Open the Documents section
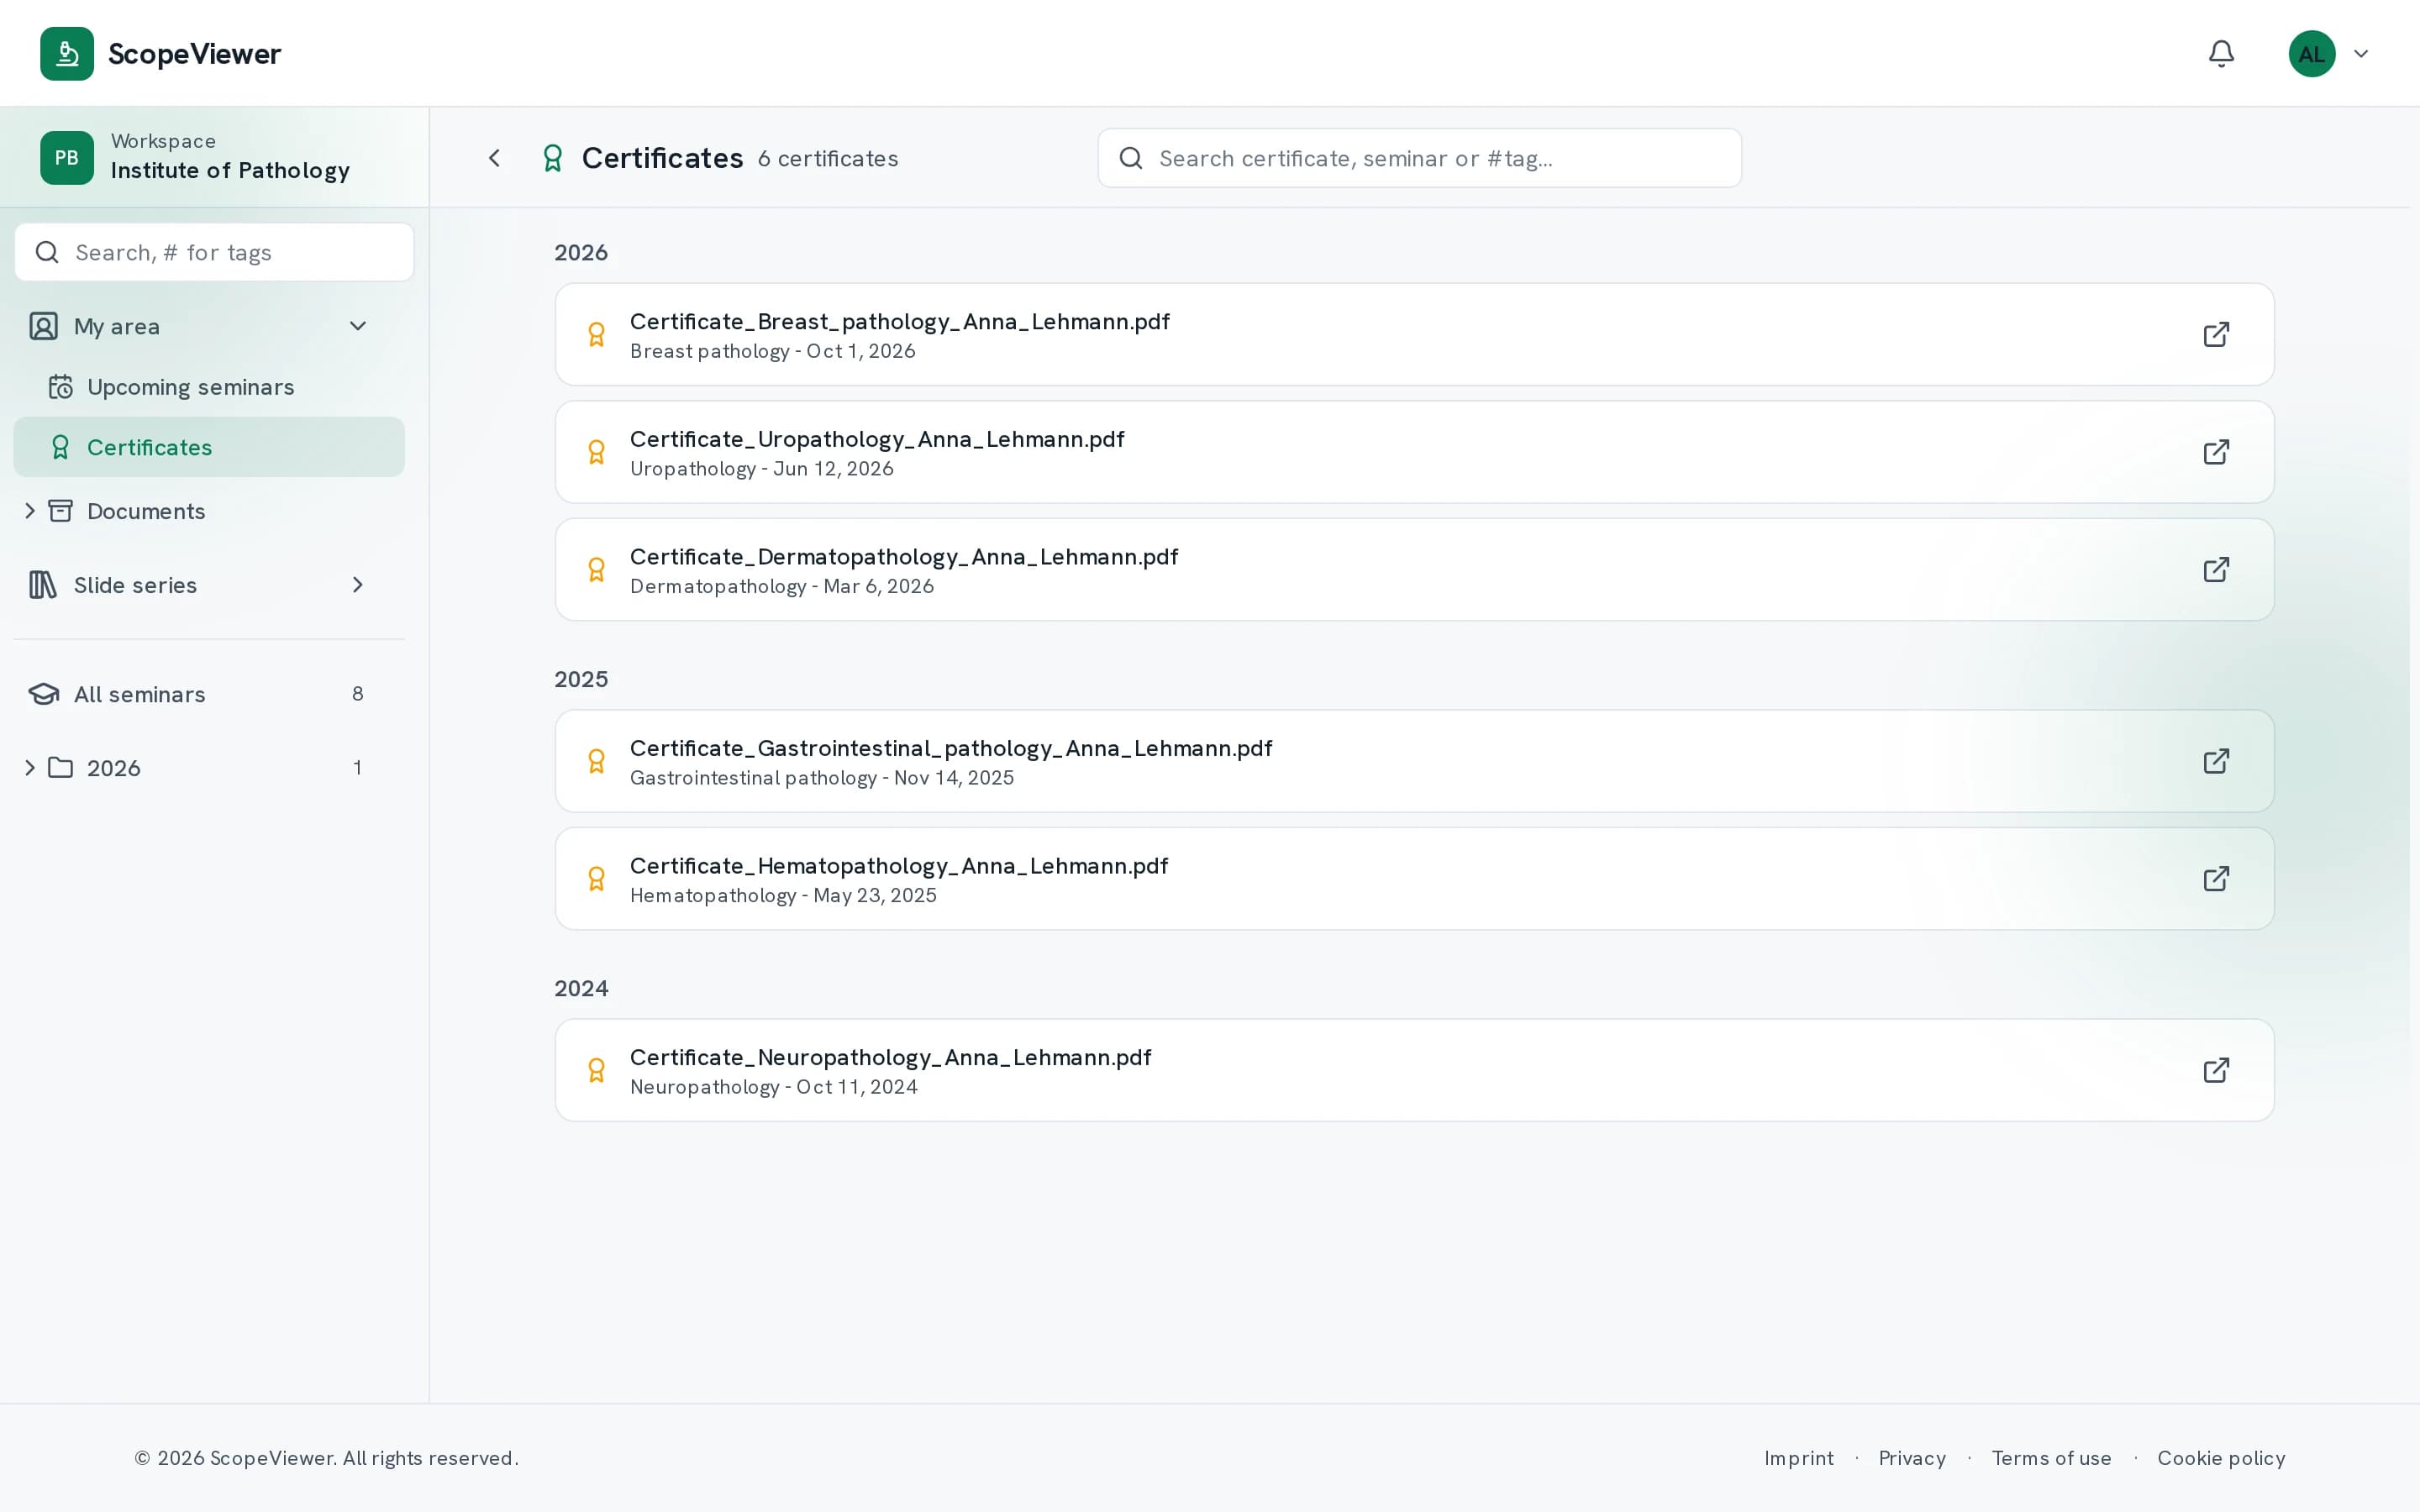2420x1512 pixels. (x=146, y=511)
